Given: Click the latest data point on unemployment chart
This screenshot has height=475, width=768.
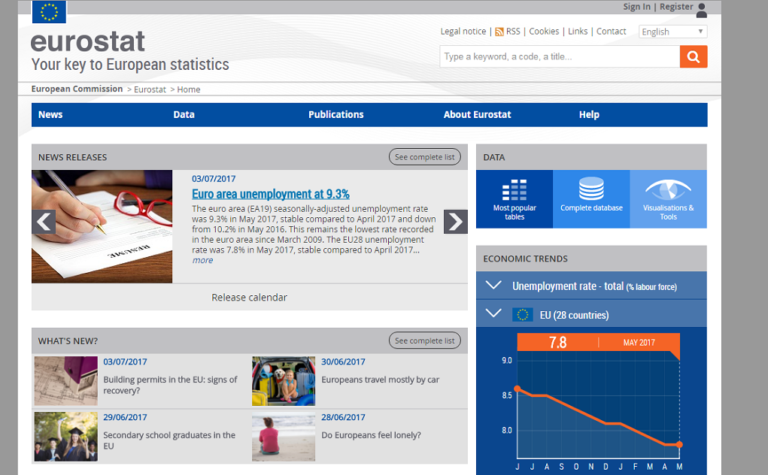Looking at the screenshot, I should click(679, 445).
